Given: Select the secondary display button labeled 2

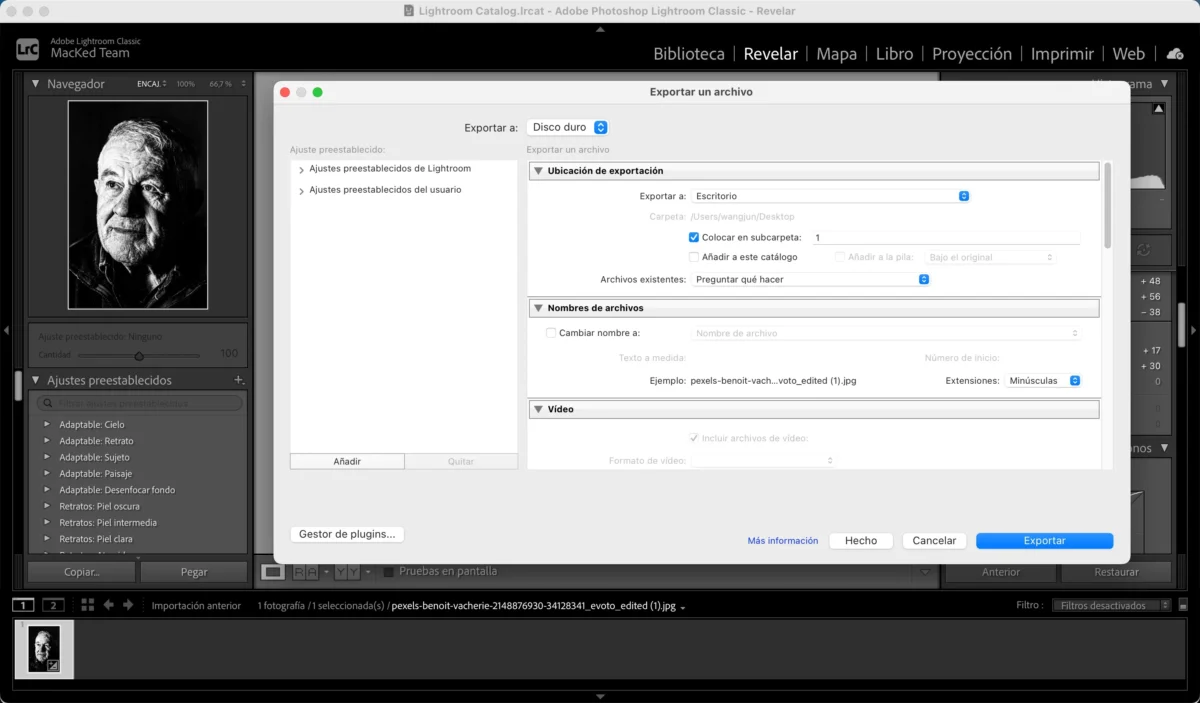Looking at the screenshot, I should (x=54, y=605).
